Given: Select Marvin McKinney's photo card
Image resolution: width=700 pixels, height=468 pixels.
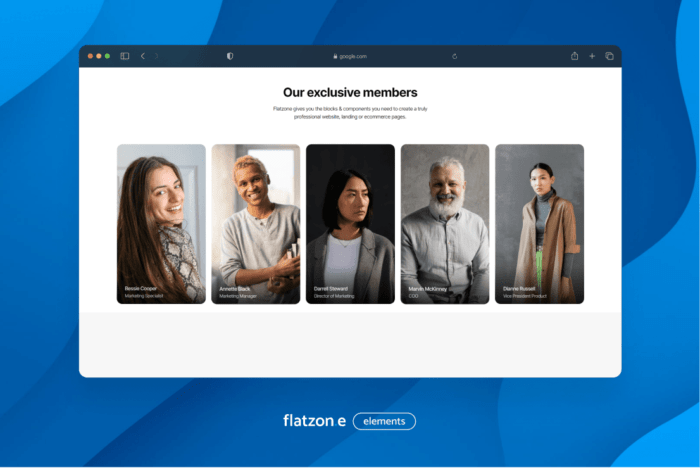Looking at the screenshot, I should click(x=445, y=223).
